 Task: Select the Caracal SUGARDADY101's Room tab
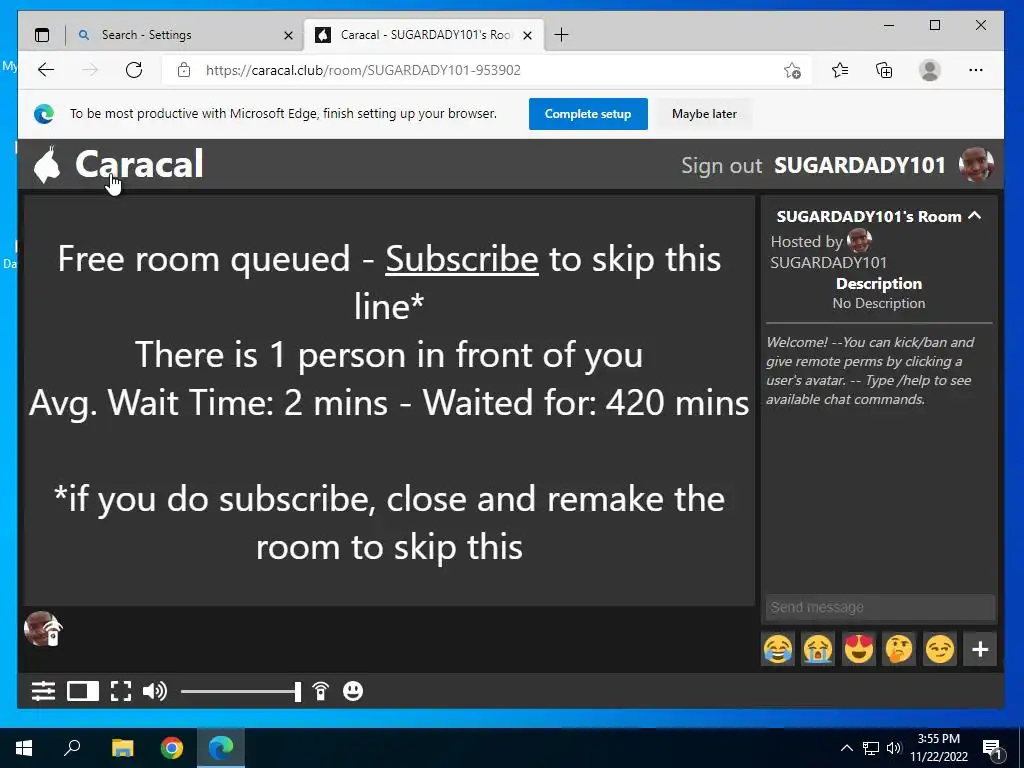[x=423, y=35]
